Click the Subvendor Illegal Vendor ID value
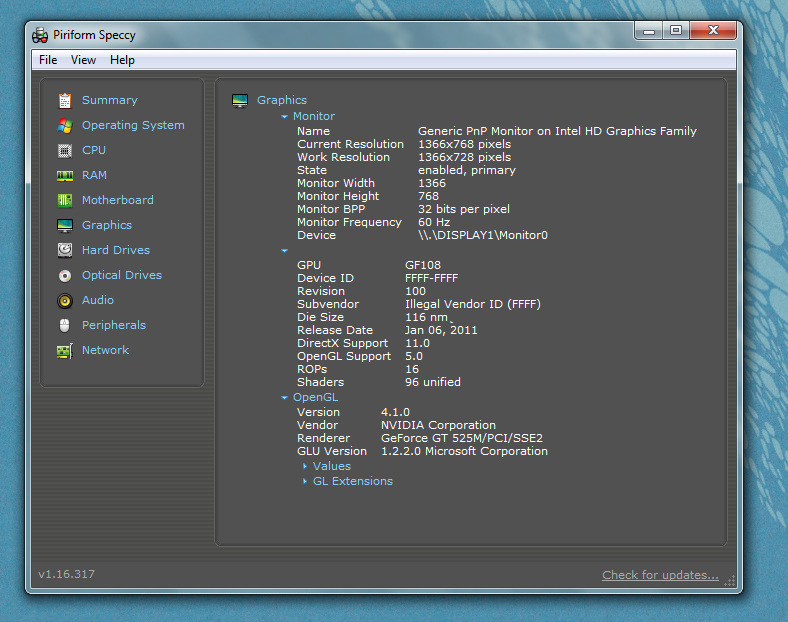The image size is (788, 622). click(x=473, y=304)
